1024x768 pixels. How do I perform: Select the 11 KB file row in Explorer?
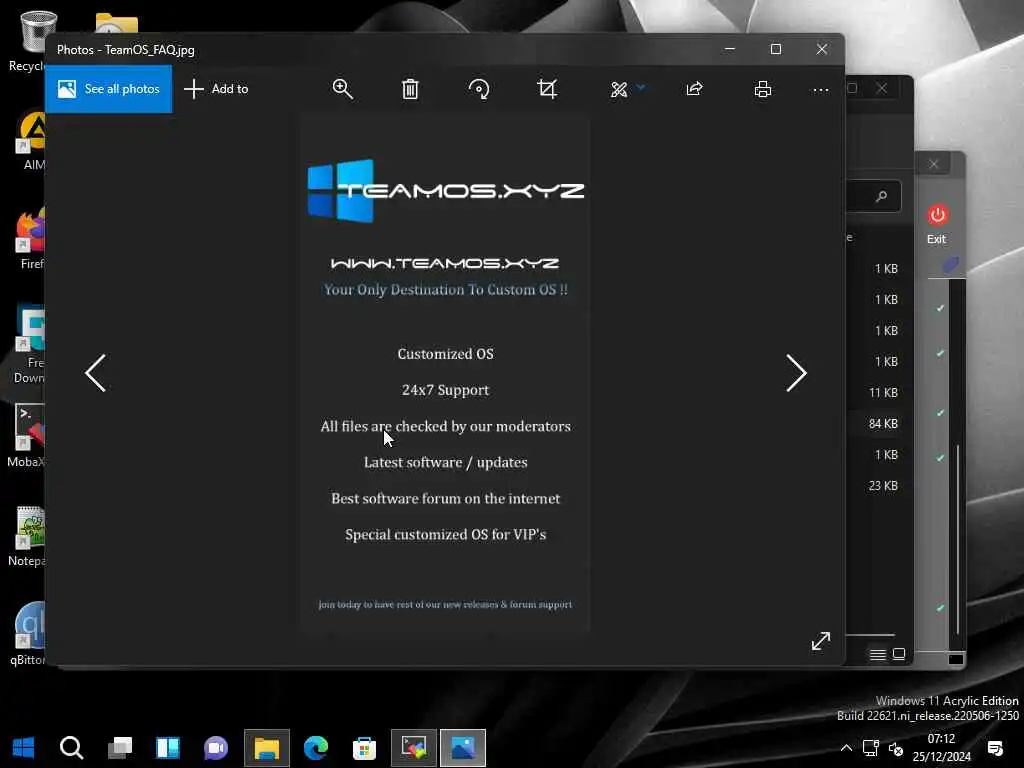pos(880,392)
